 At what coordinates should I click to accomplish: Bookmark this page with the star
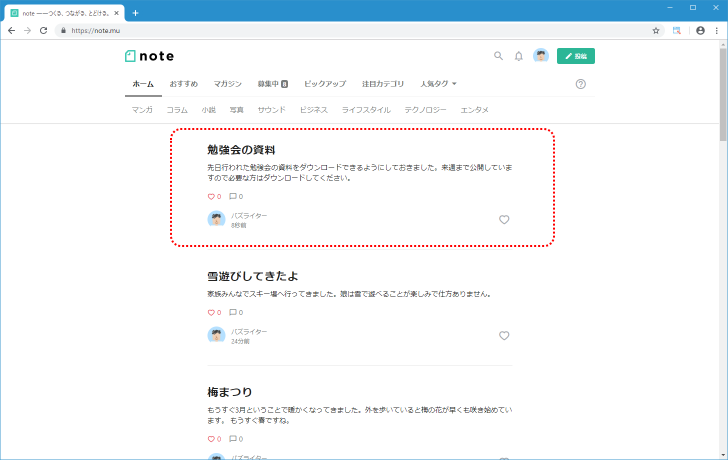pos(656,31)
